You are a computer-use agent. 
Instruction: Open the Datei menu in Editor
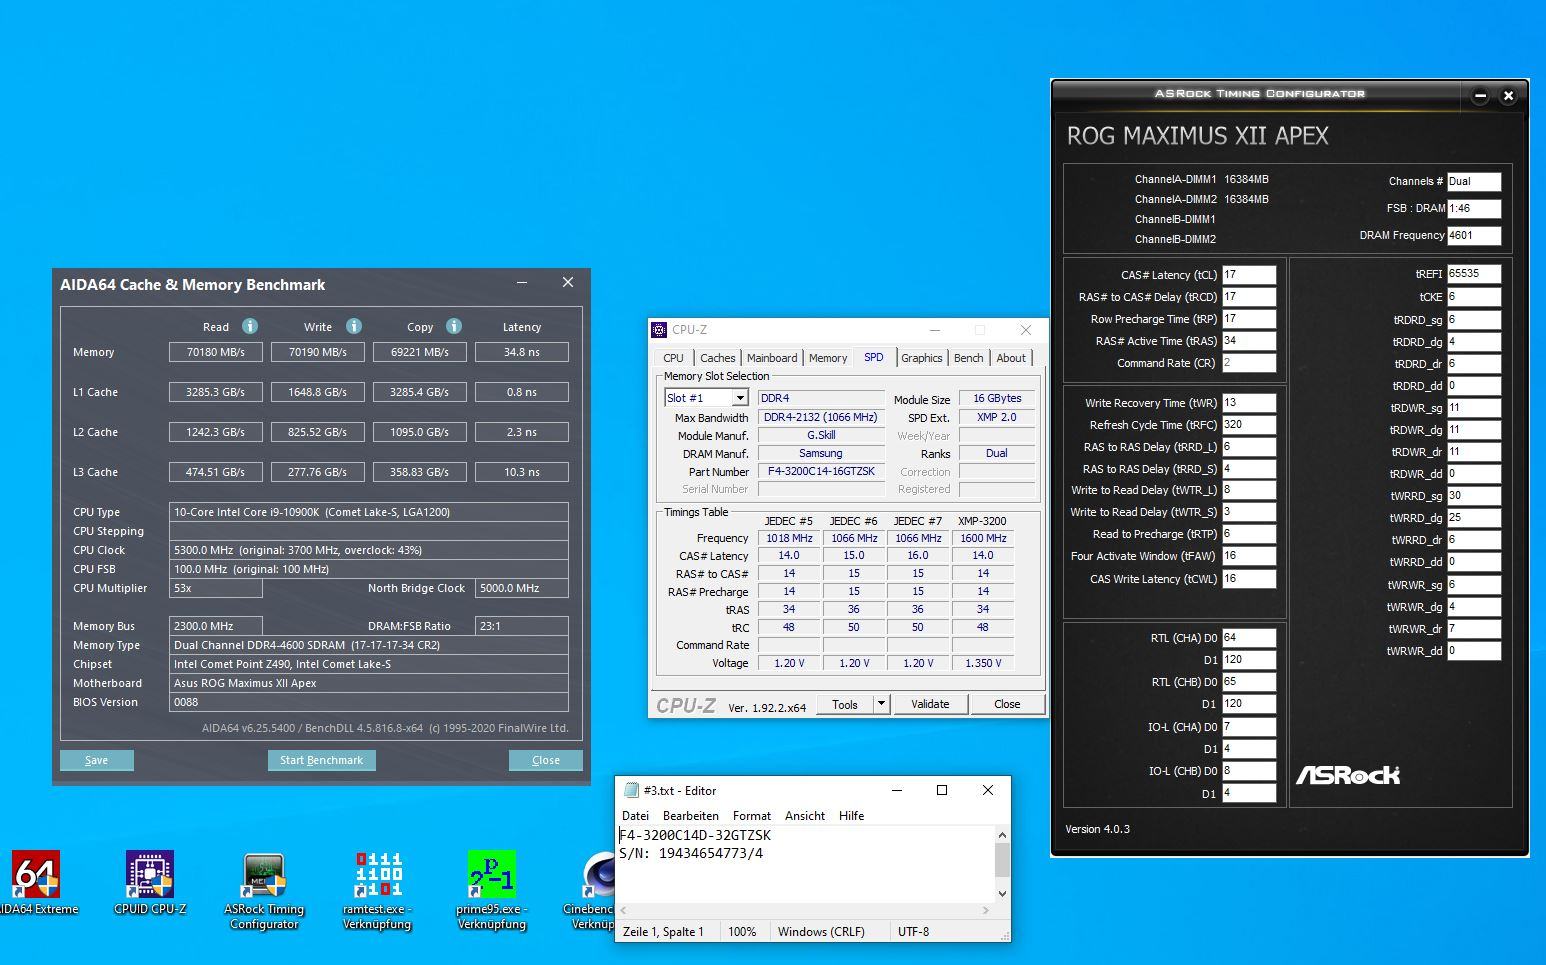(x=635, y=816)
